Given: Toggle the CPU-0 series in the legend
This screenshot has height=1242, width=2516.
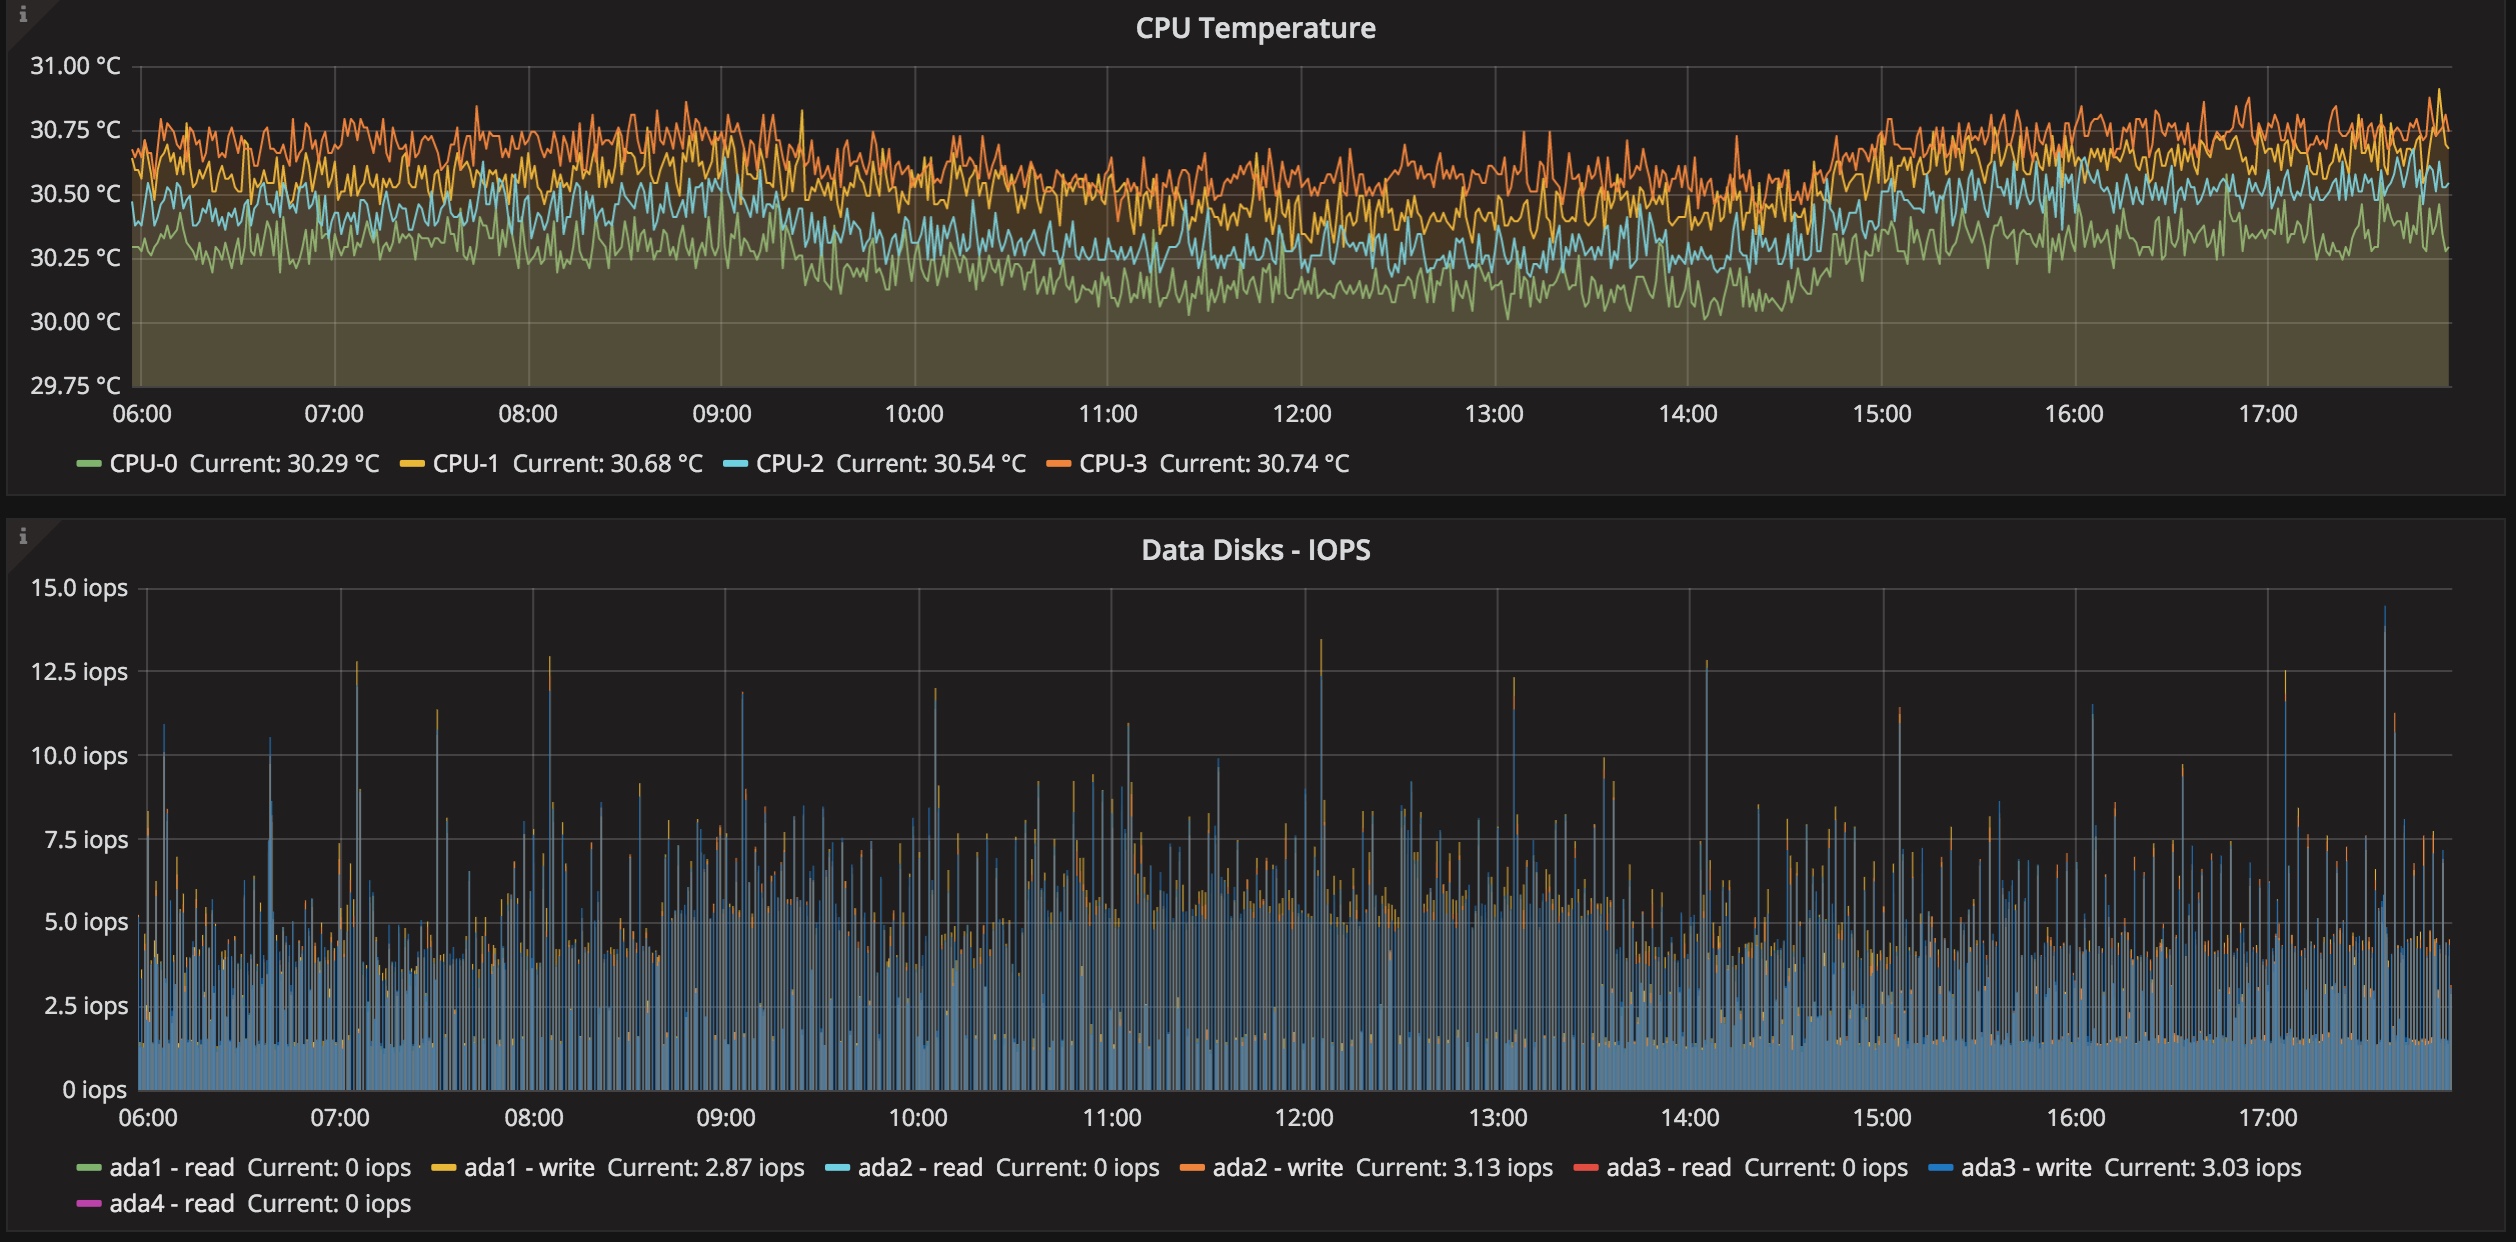Looking at the screenshot, I should (x=143, y=464).
